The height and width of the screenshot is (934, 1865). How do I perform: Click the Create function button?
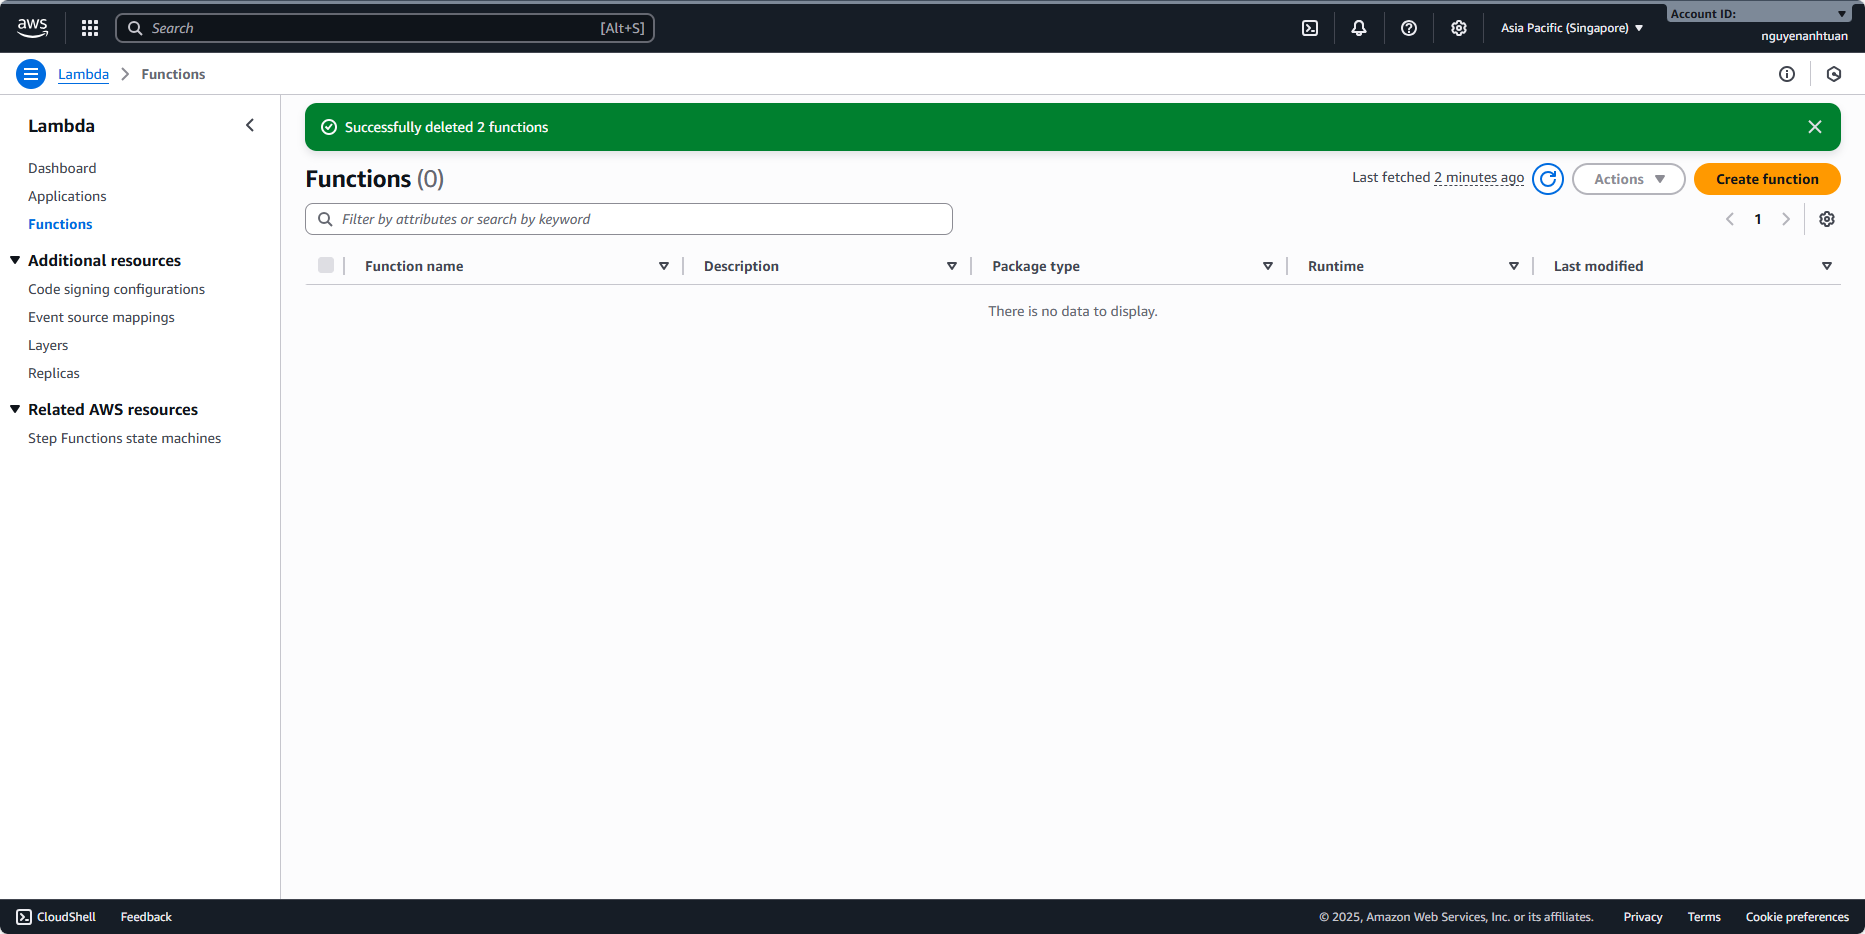click(x=1767, y=179)
